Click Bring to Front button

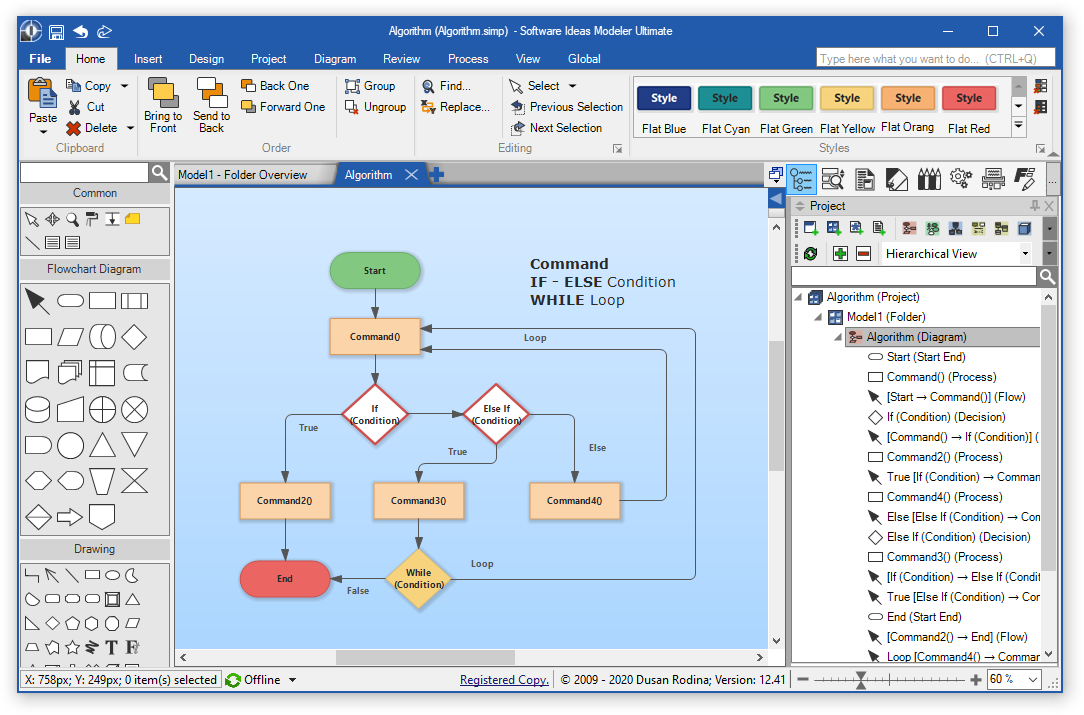[x=163, y=105]
